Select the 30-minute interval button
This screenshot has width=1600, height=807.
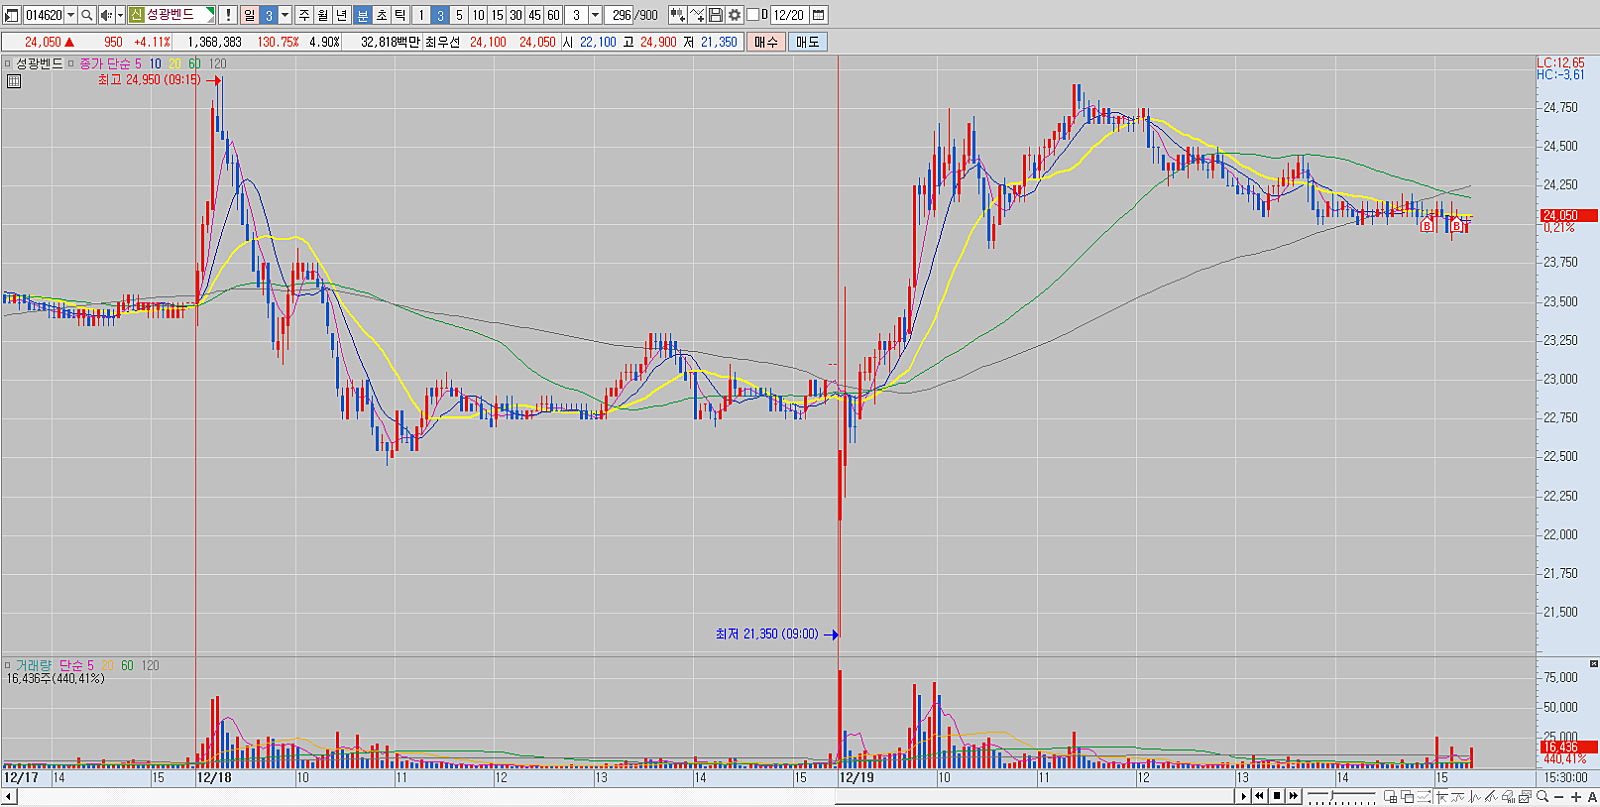point(516,15)
